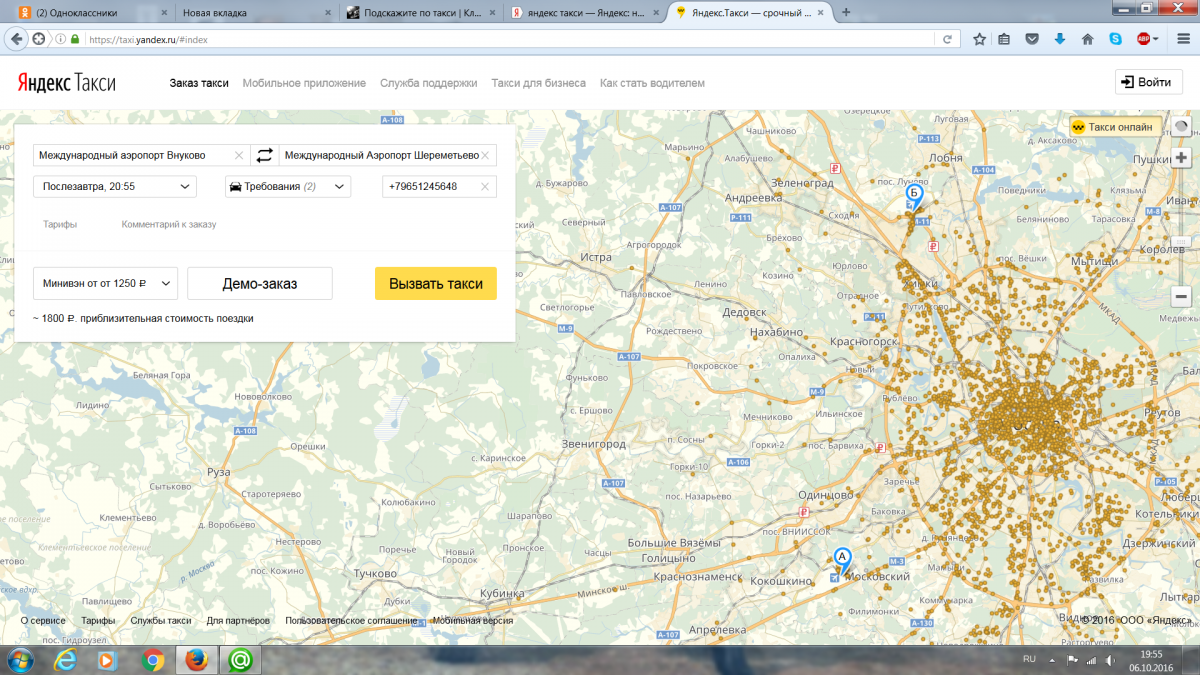Click the Adblock Plus ABP icon

point(1142,39)
